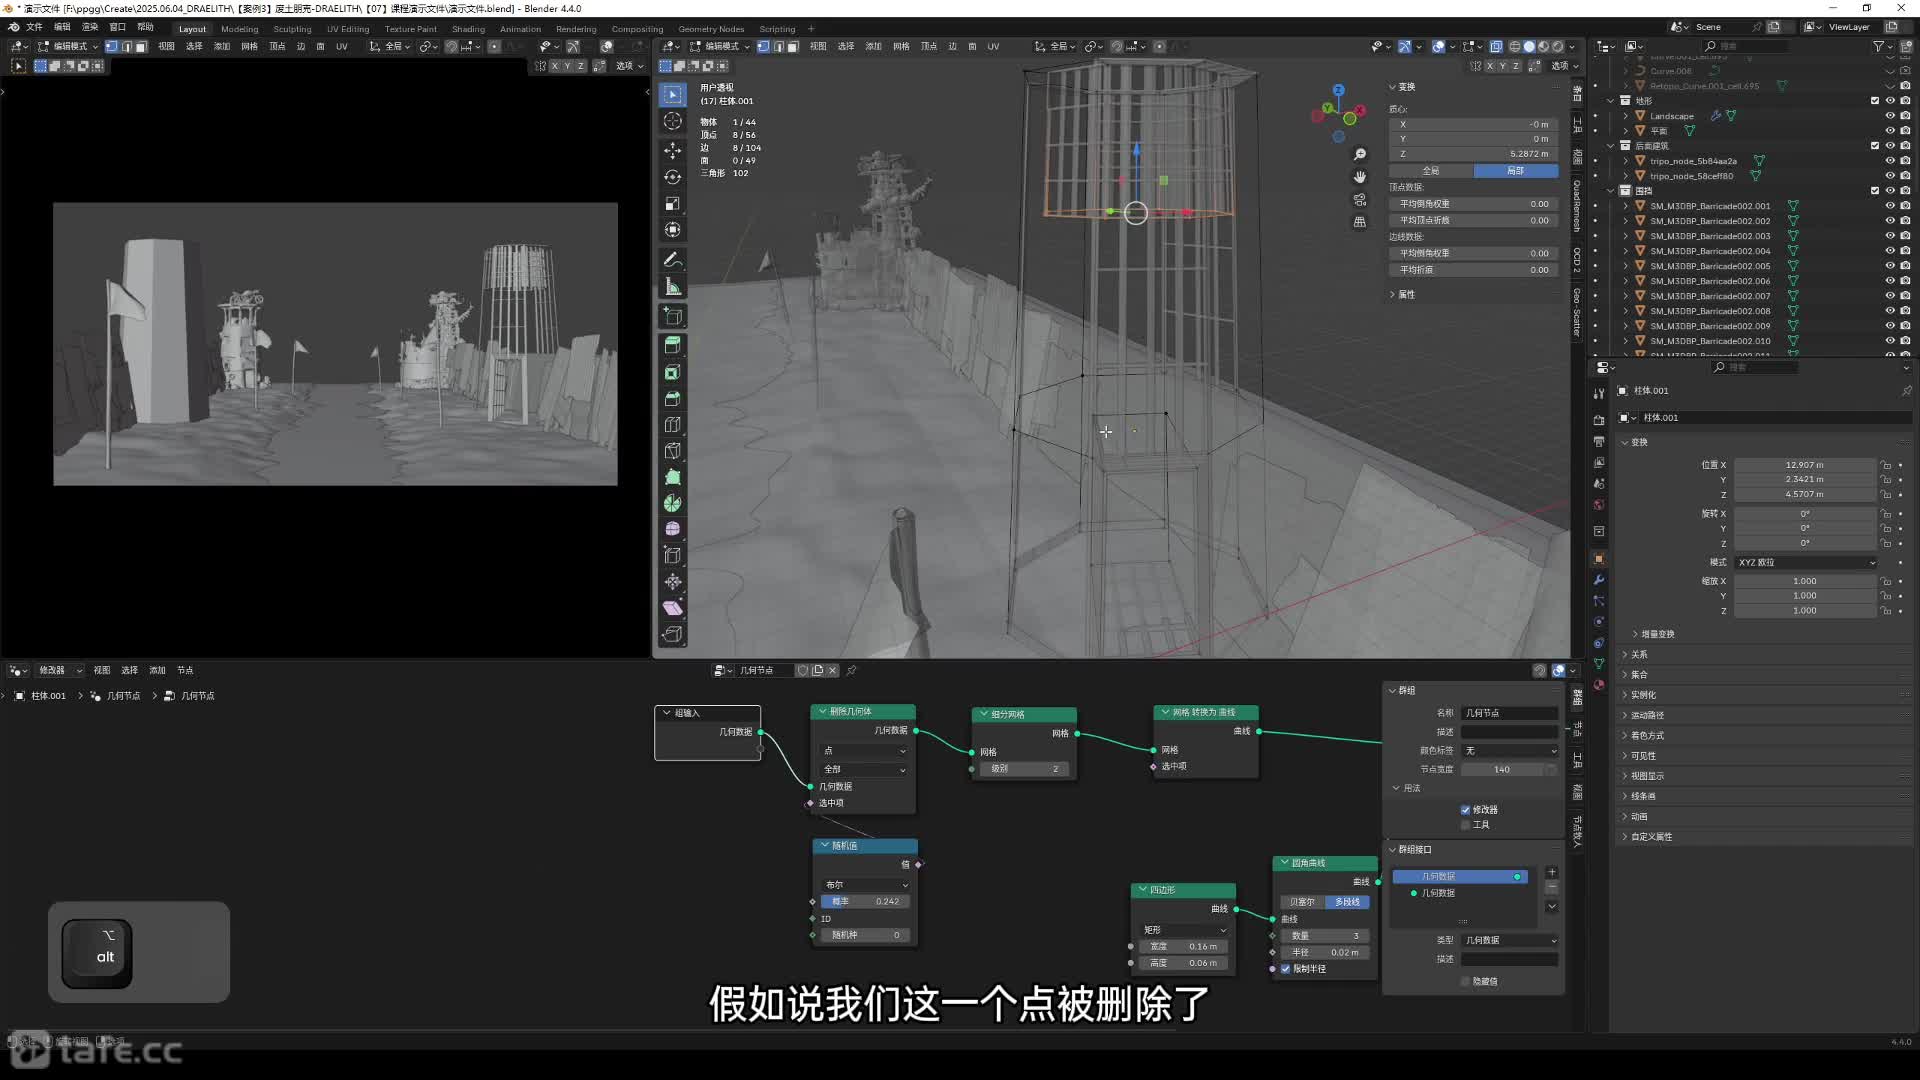Screen dimensions: 1920x1080
Task: Select the Measure tool
Action: [x=673, y=287]
